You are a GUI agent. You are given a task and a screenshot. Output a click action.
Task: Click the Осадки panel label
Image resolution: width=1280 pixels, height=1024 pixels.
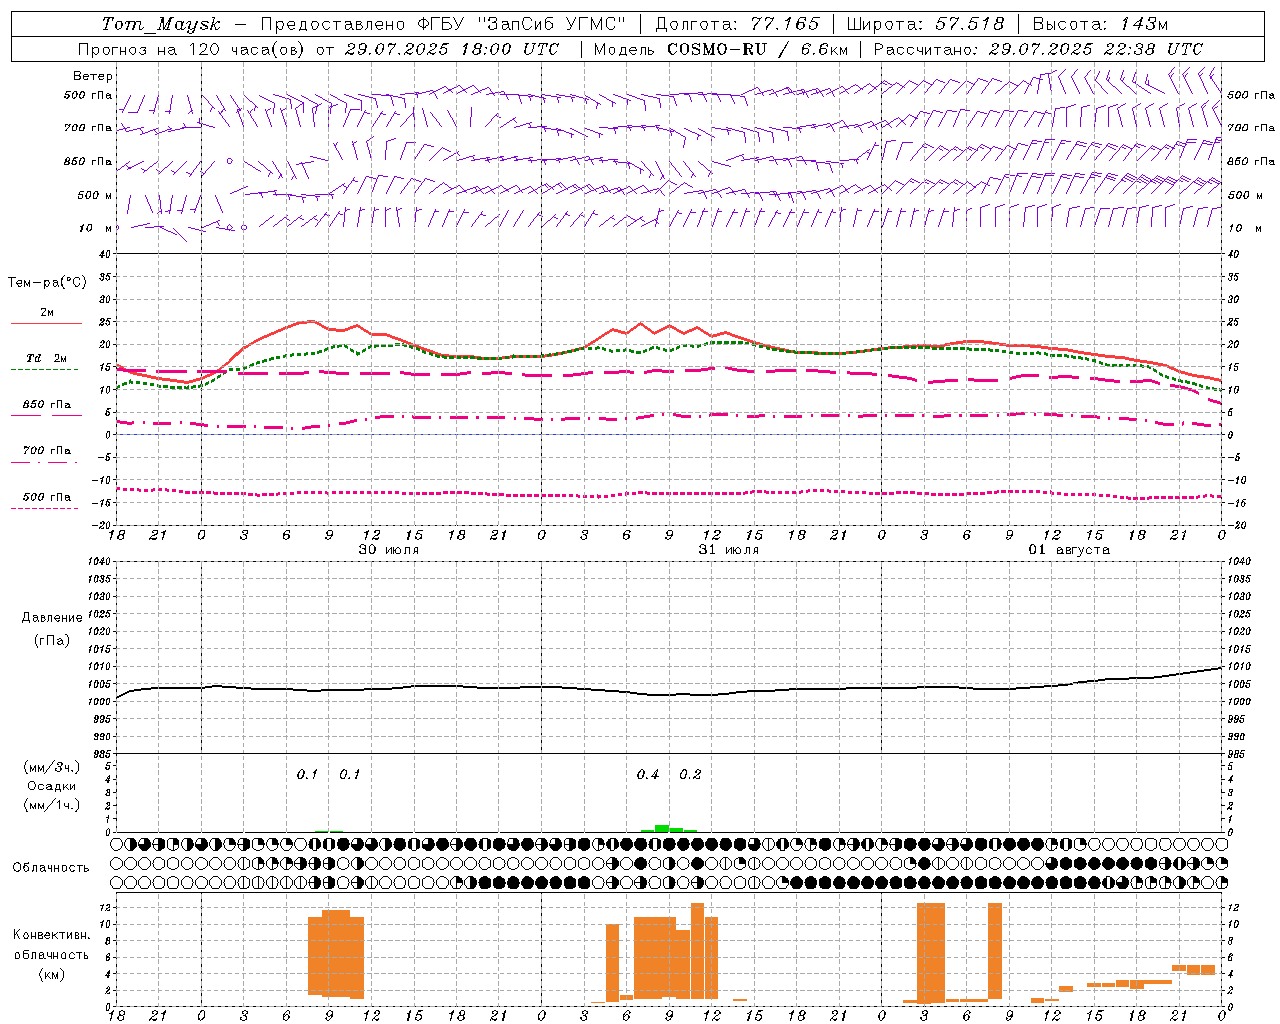click(x=52, y=787)
